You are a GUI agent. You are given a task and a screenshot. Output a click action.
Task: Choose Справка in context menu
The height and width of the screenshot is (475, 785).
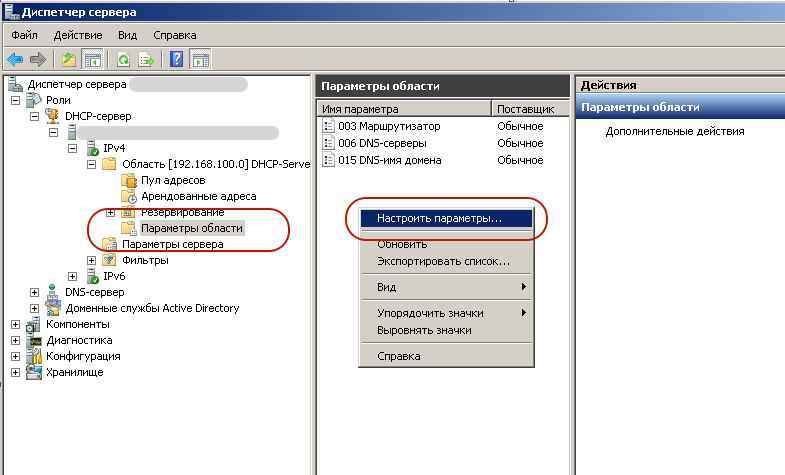446,356
